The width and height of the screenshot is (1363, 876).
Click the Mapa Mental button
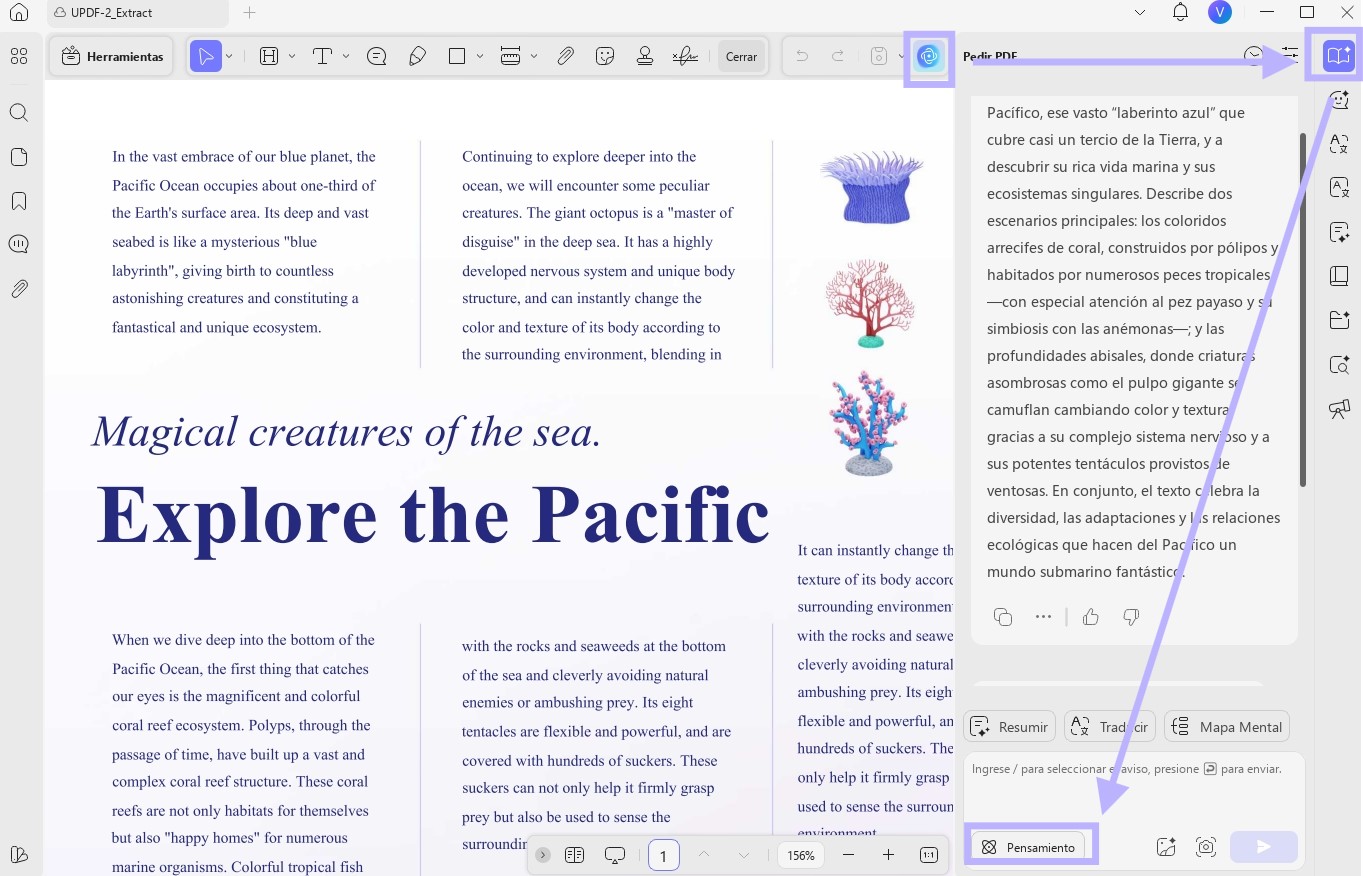pyautogui.click(x=1227, y=727)
